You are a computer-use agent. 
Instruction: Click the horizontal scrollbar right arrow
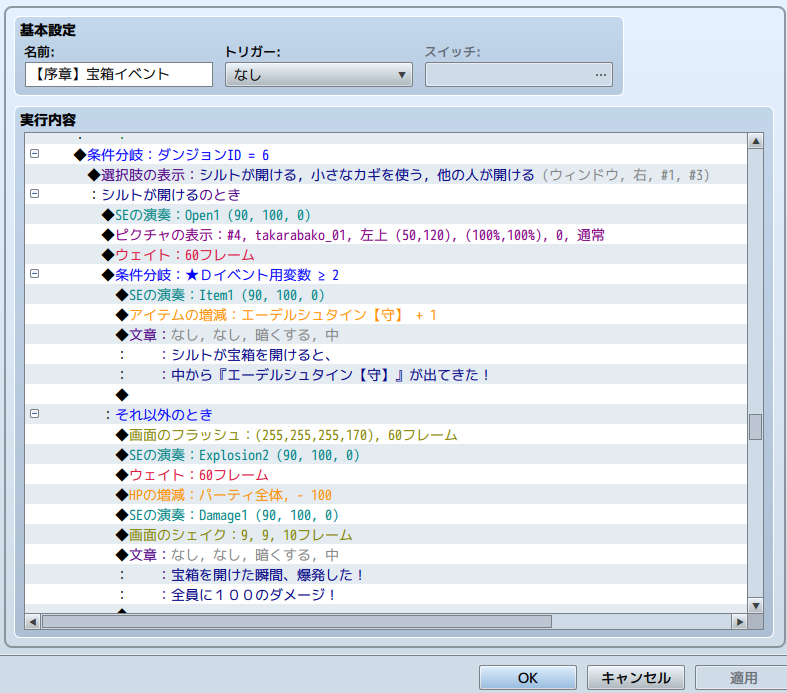point(739,622)
